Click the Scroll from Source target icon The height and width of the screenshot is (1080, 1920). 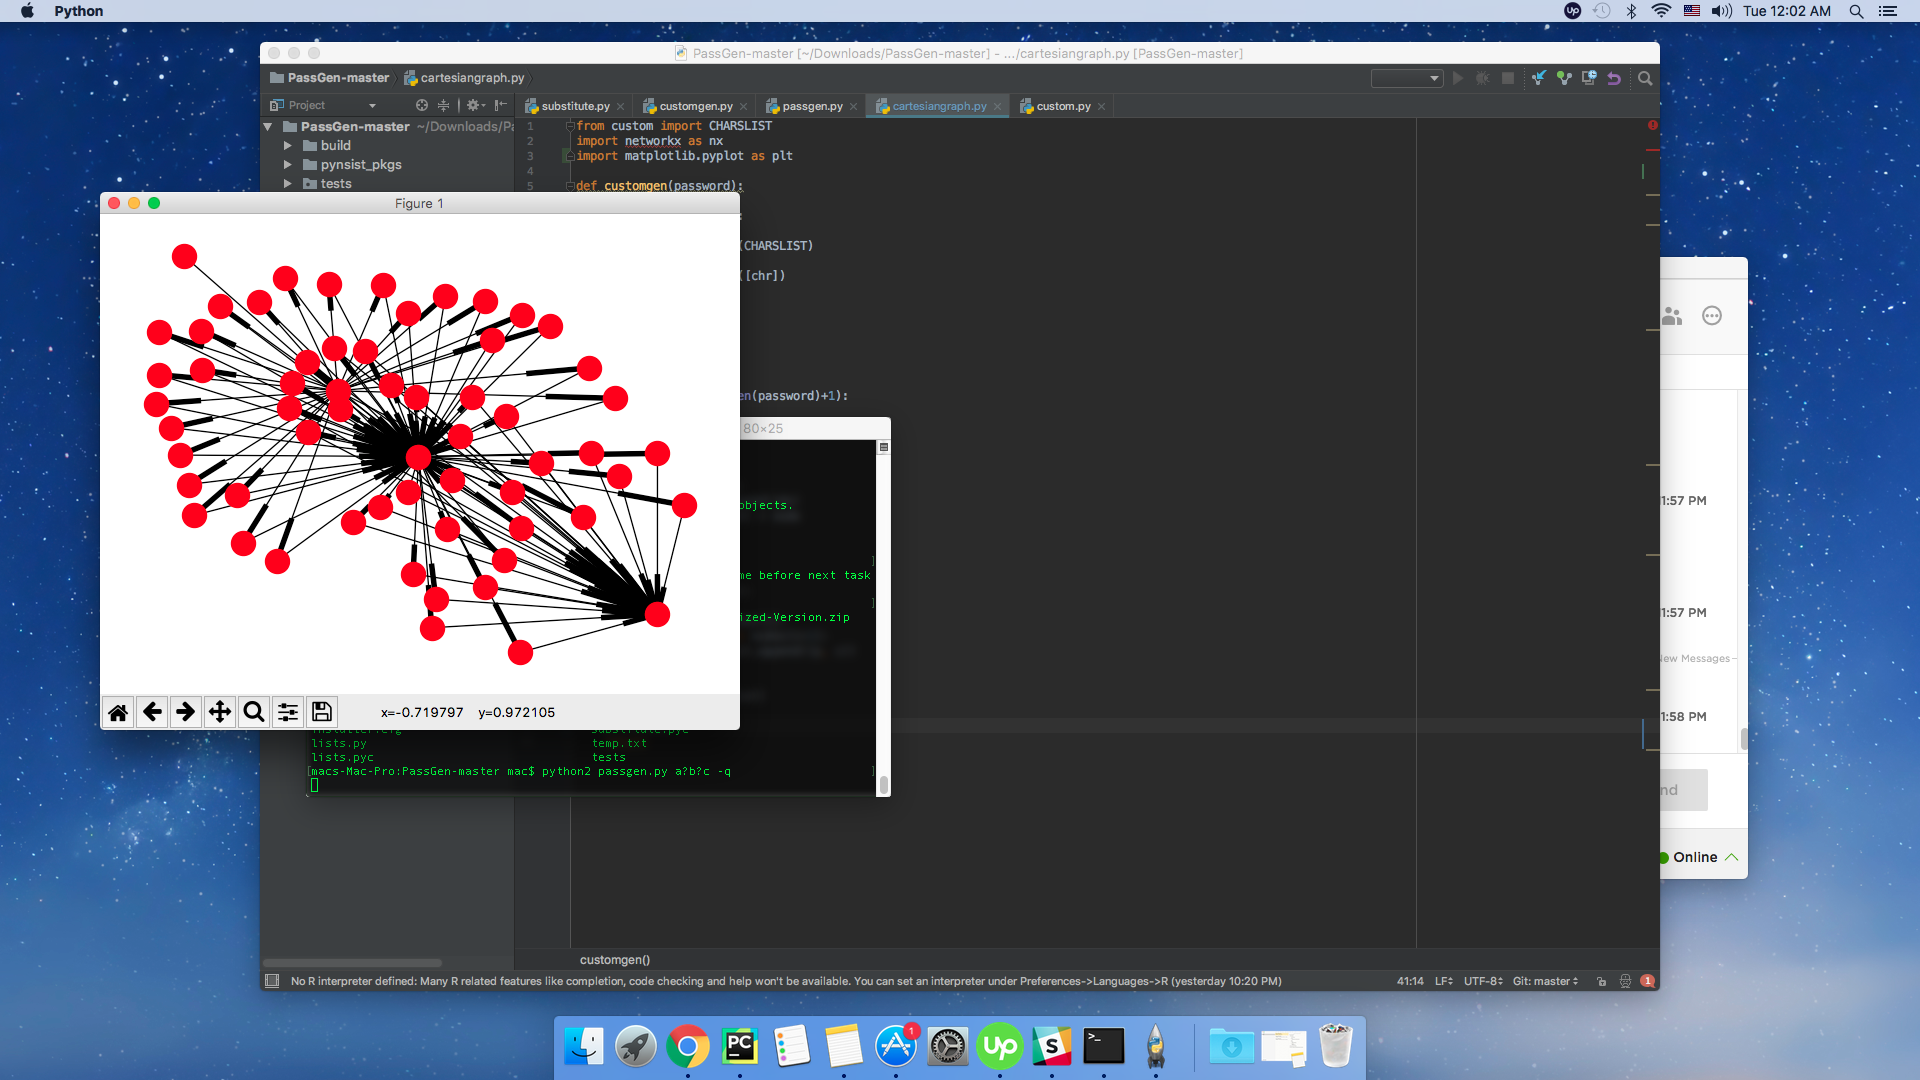click(422, 105)
